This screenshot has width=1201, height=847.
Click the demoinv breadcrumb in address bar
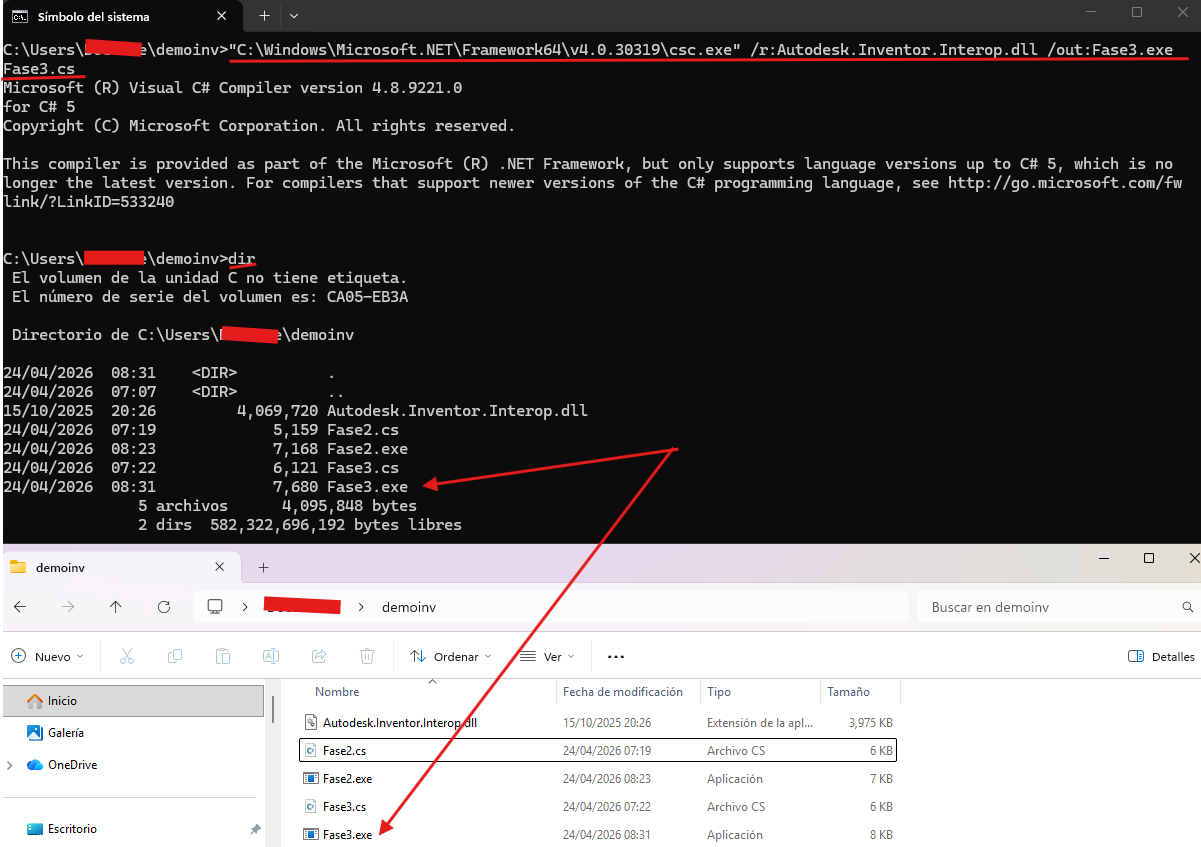(x=409, y=607)
